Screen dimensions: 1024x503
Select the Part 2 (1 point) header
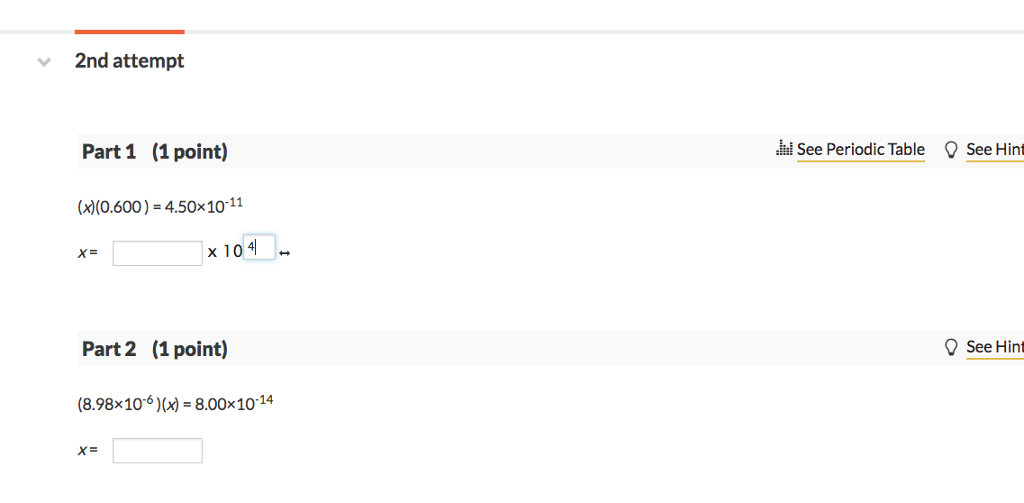tap(155, 349)
